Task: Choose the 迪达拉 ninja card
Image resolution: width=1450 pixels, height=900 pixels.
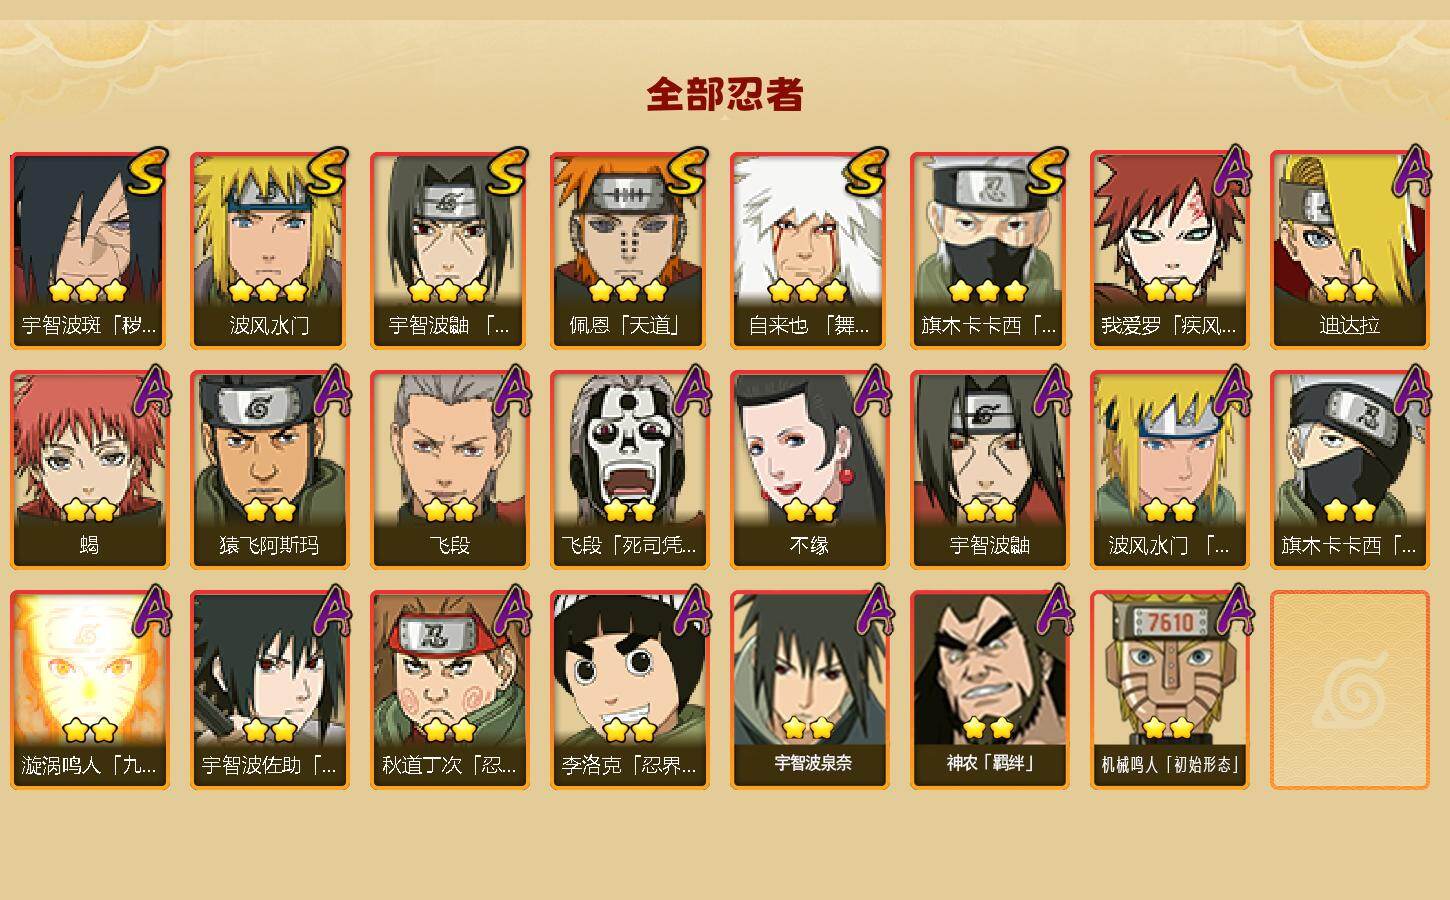Action: pyautogui.click(x=1349, y=250)
